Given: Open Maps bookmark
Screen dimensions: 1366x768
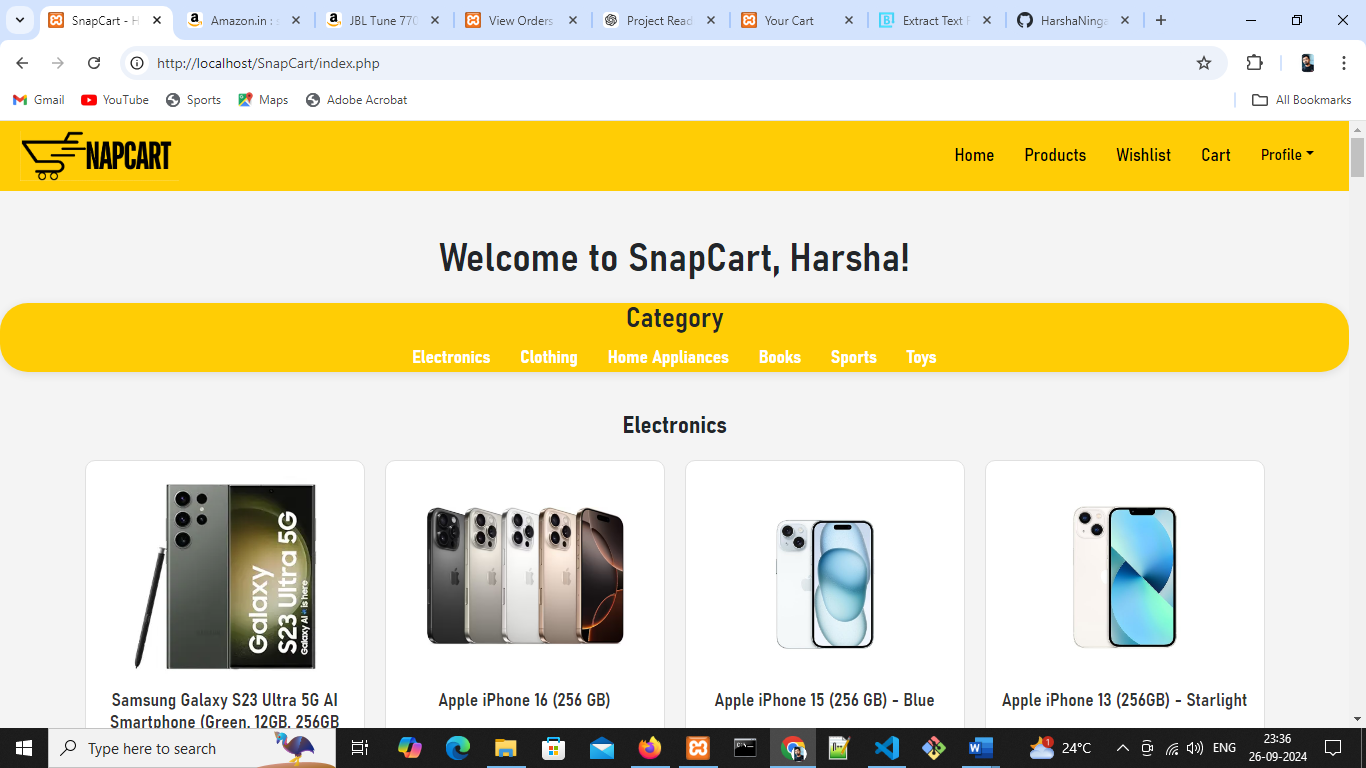Looking at the screenshot, I should click(263, 100).
